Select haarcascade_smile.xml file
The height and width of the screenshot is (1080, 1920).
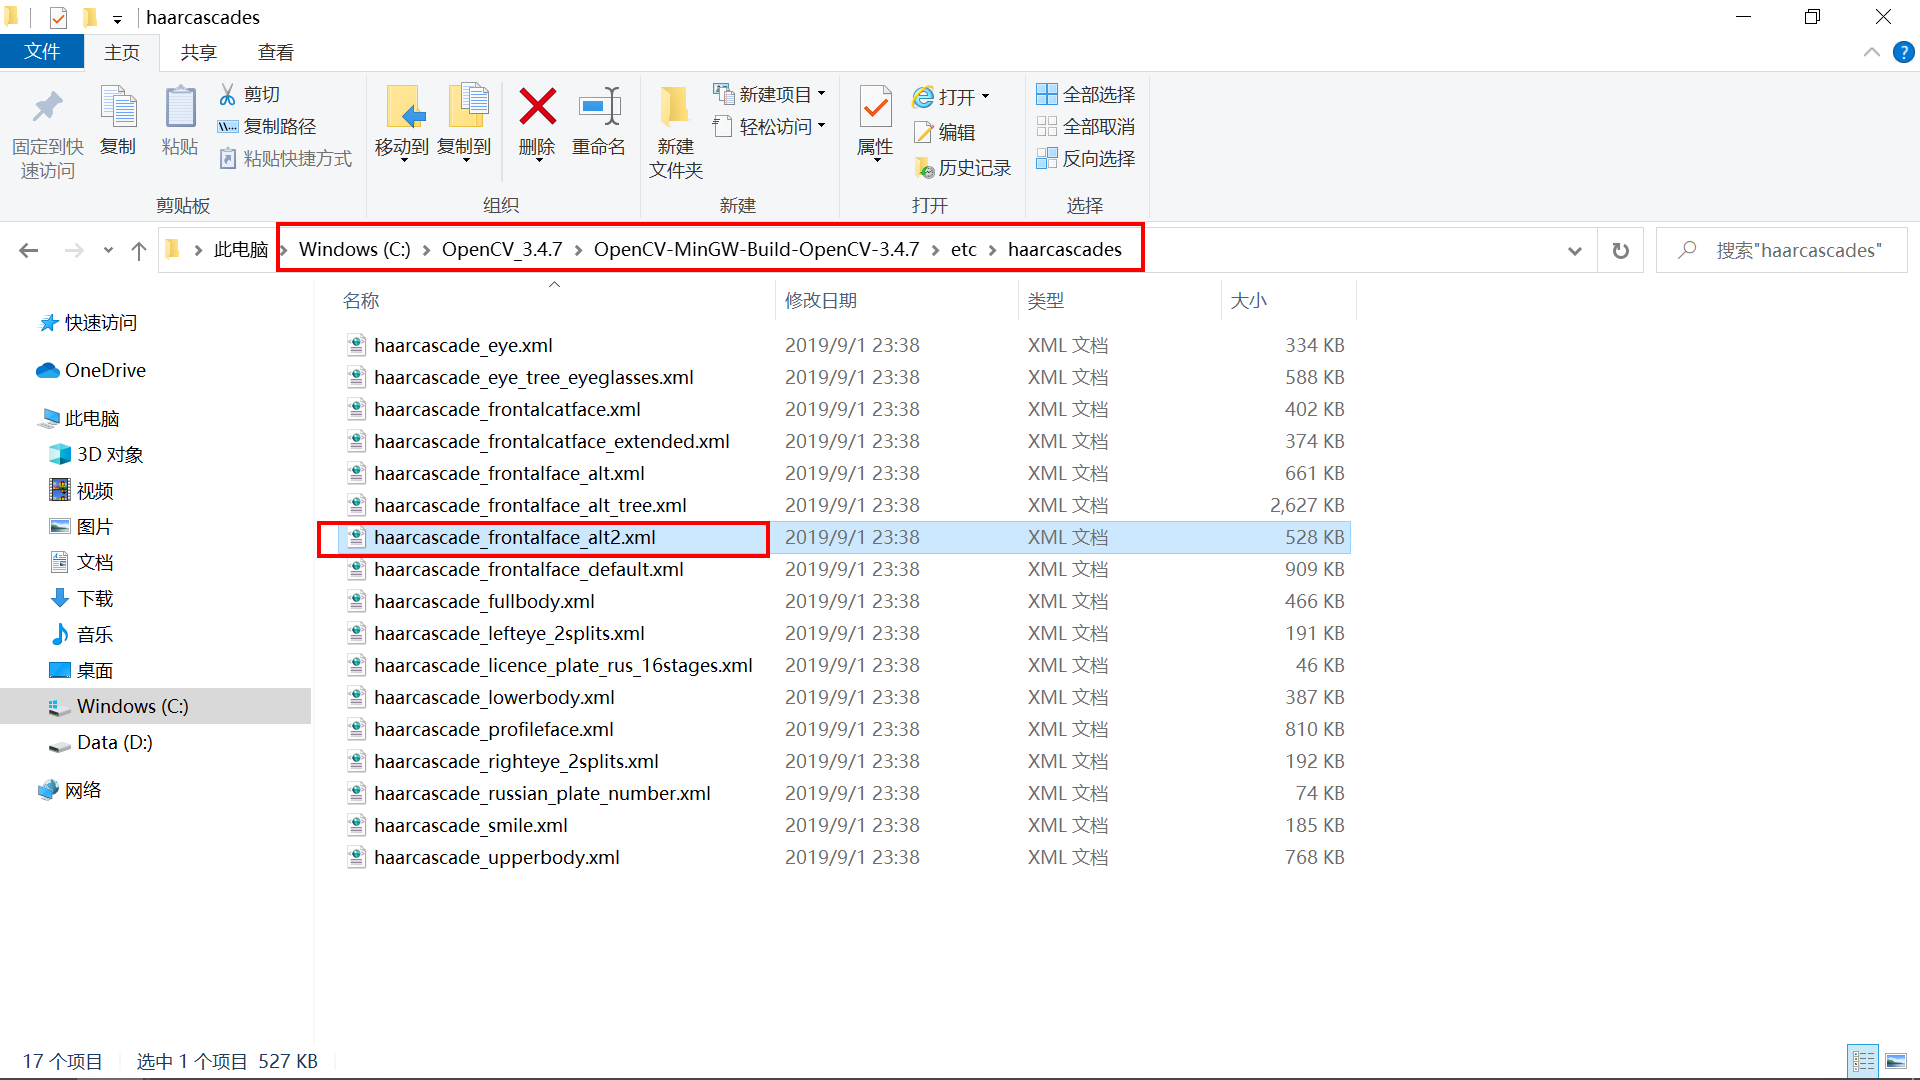(470, 825)
